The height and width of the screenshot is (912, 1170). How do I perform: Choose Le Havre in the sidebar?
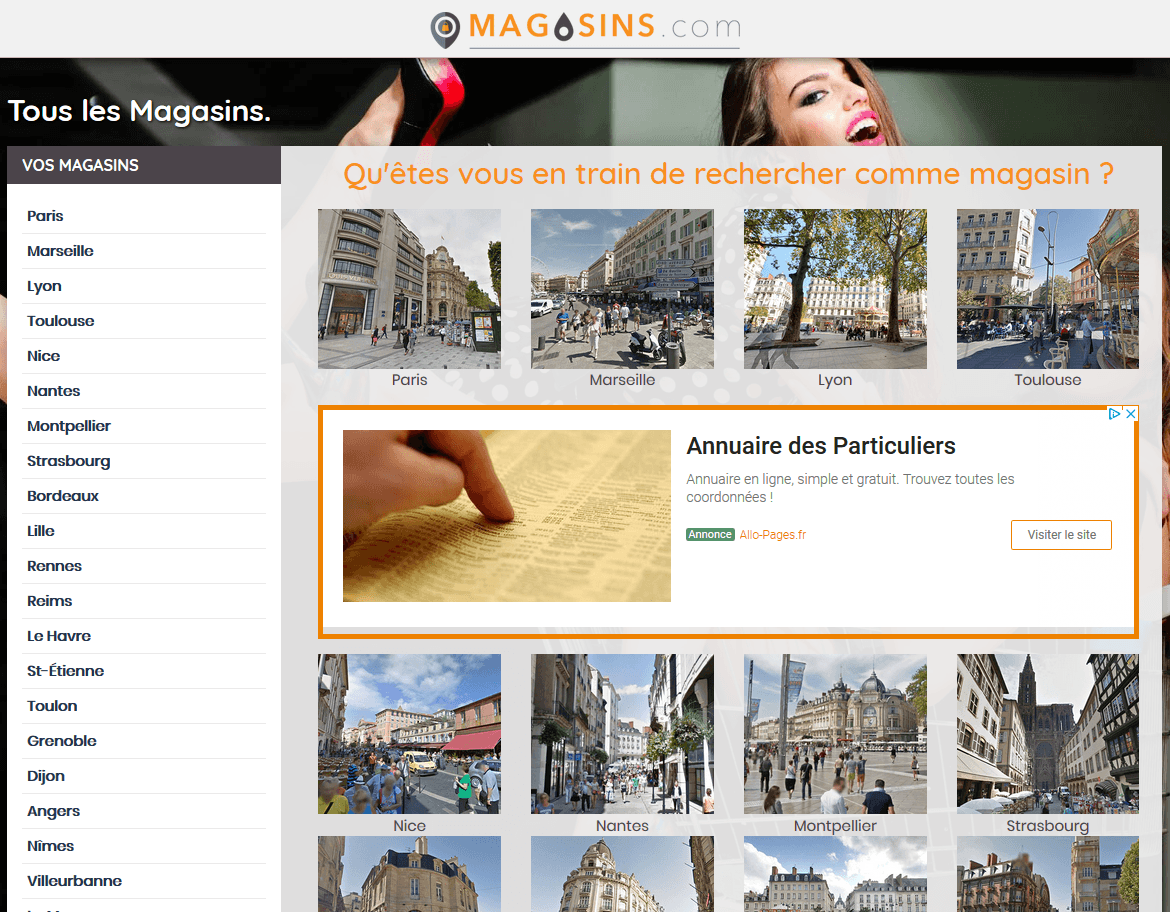click(x=59, y=636)
